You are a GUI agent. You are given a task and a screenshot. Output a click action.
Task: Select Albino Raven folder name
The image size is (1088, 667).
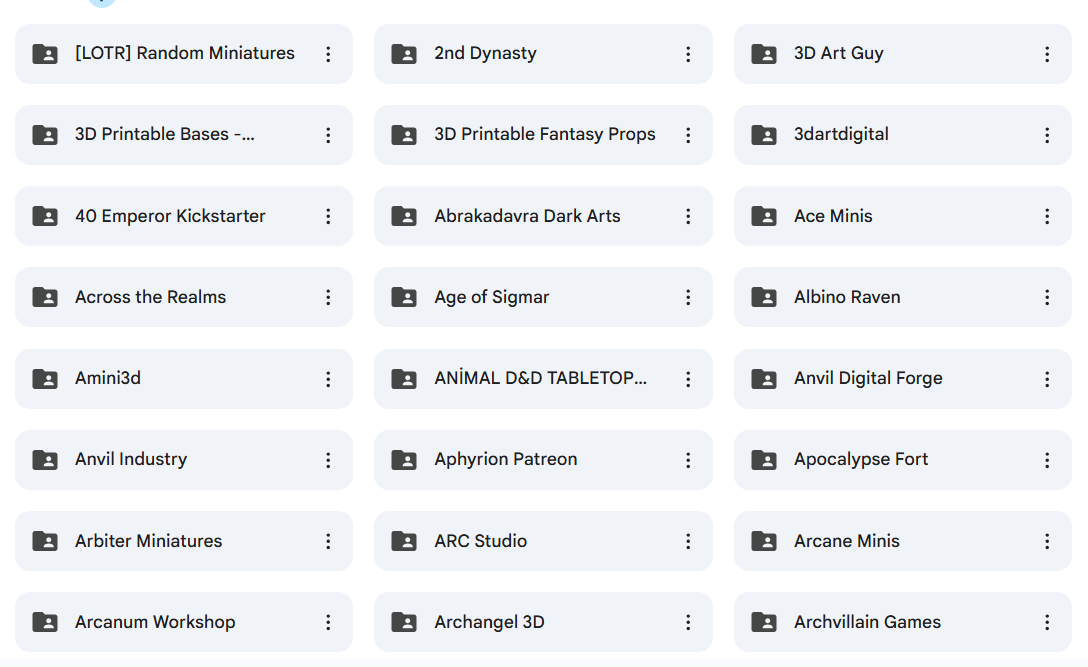pyautogui.click(x=847, y=297)
